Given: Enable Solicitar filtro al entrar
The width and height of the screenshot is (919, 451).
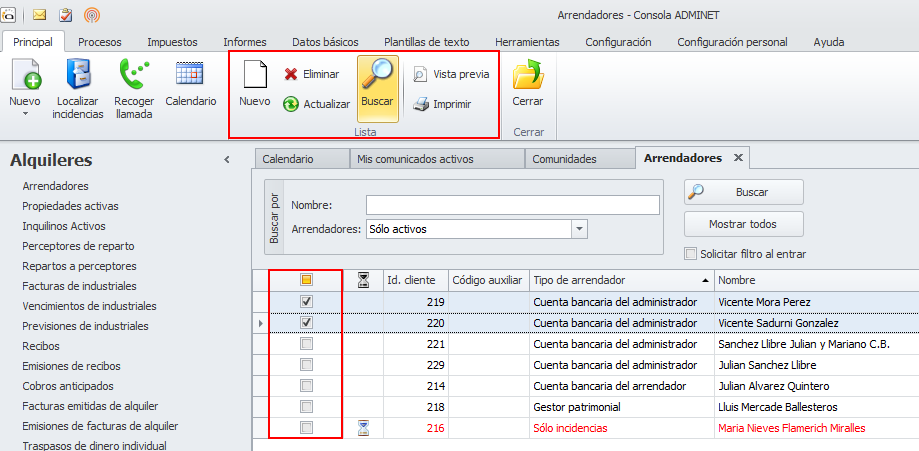Looking at the screenshot, I should coord(691,254).
